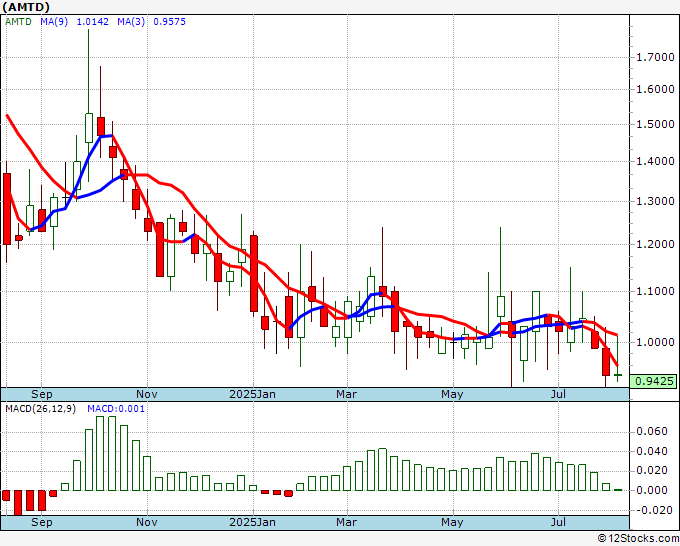This screenshot has width=680, height=546.
Task: Click Nov on the MACD panel time axis
Action: 147,522
